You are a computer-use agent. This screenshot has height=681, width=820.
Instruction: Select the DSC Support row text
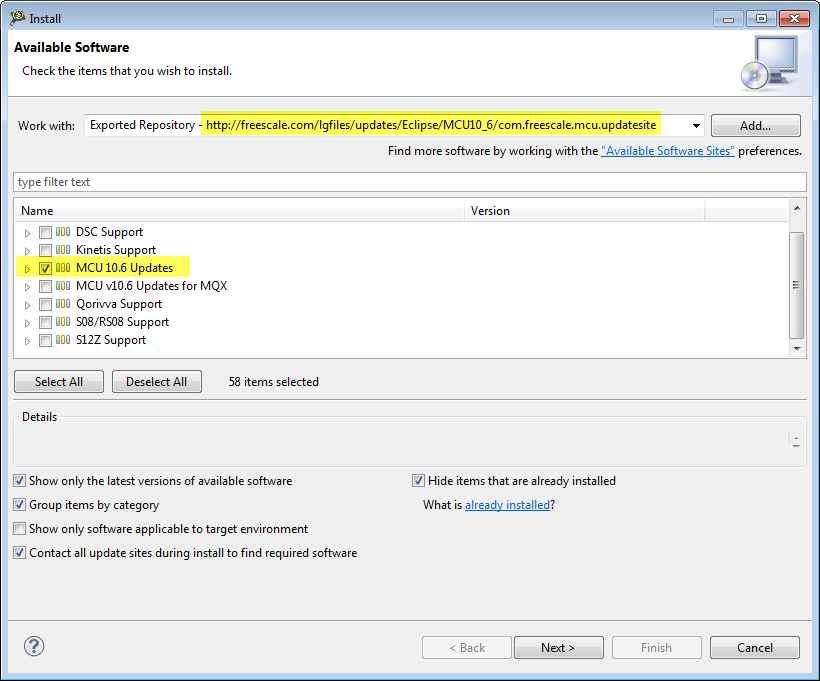click(109, 232)
